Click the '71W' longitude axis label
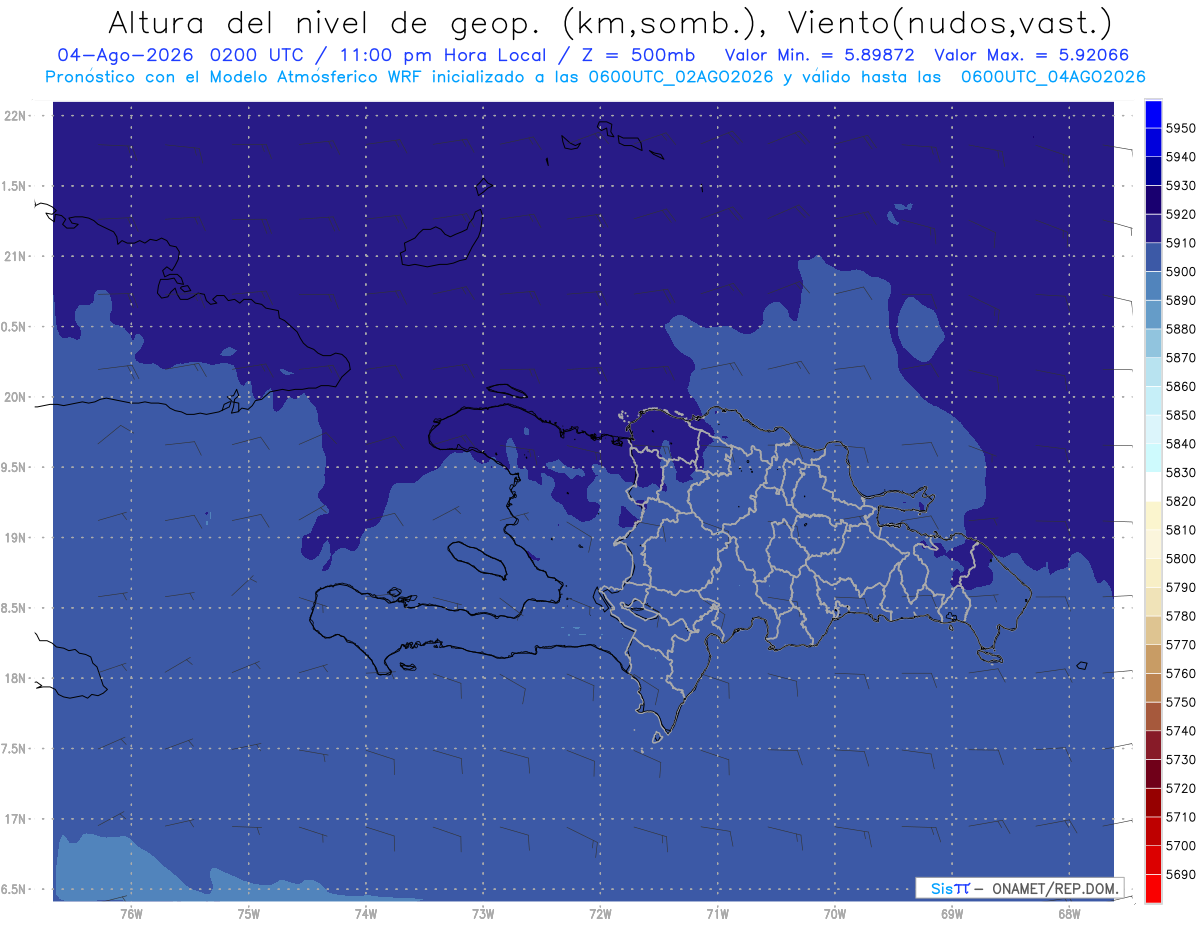This screenshot has width=1200, height=927. click(x=717, y=914)
